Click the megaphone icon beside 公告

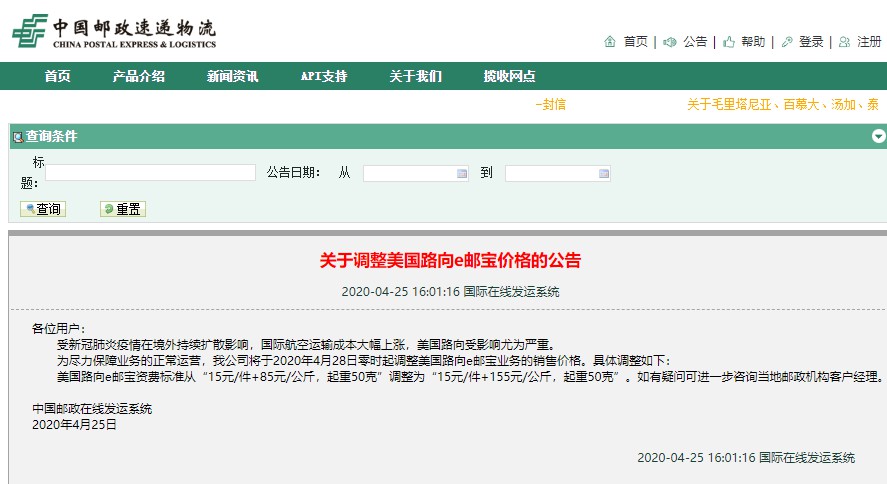pos(670,42)
